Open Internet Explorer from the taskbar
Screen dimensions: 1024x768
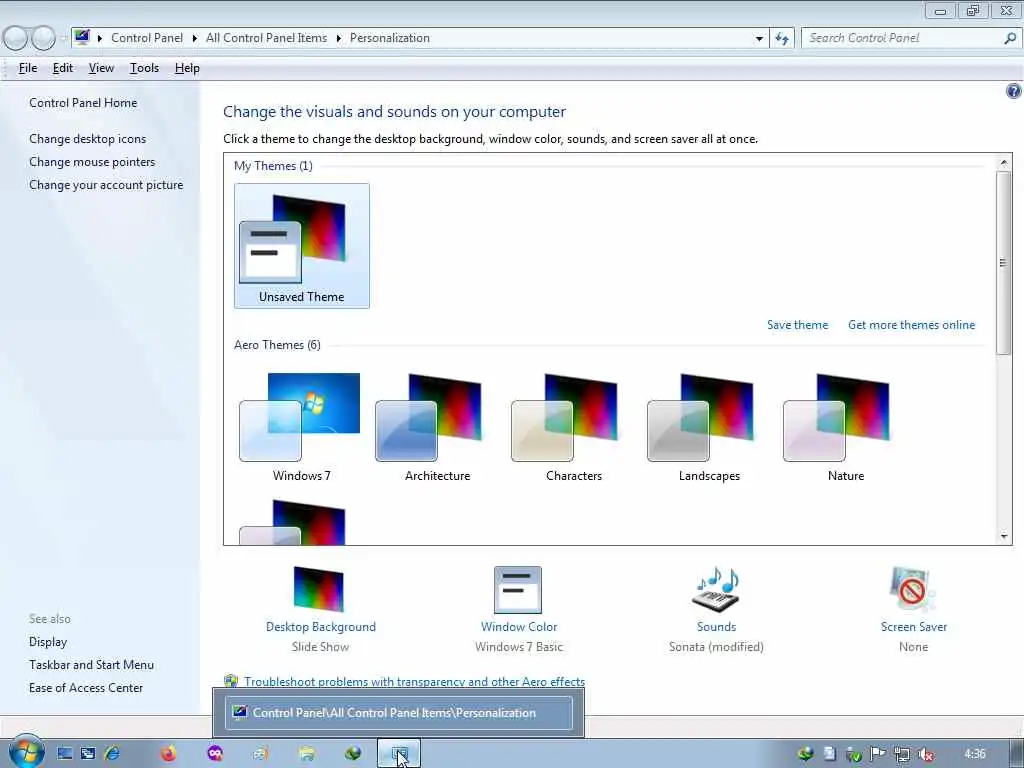click(x=112, y=754)
